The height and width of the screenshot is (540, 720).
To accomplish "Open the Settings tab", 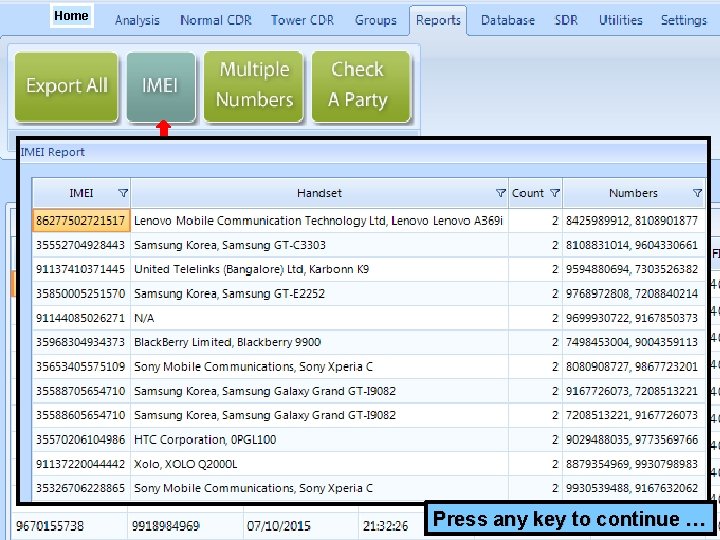I will coord(684,21).
